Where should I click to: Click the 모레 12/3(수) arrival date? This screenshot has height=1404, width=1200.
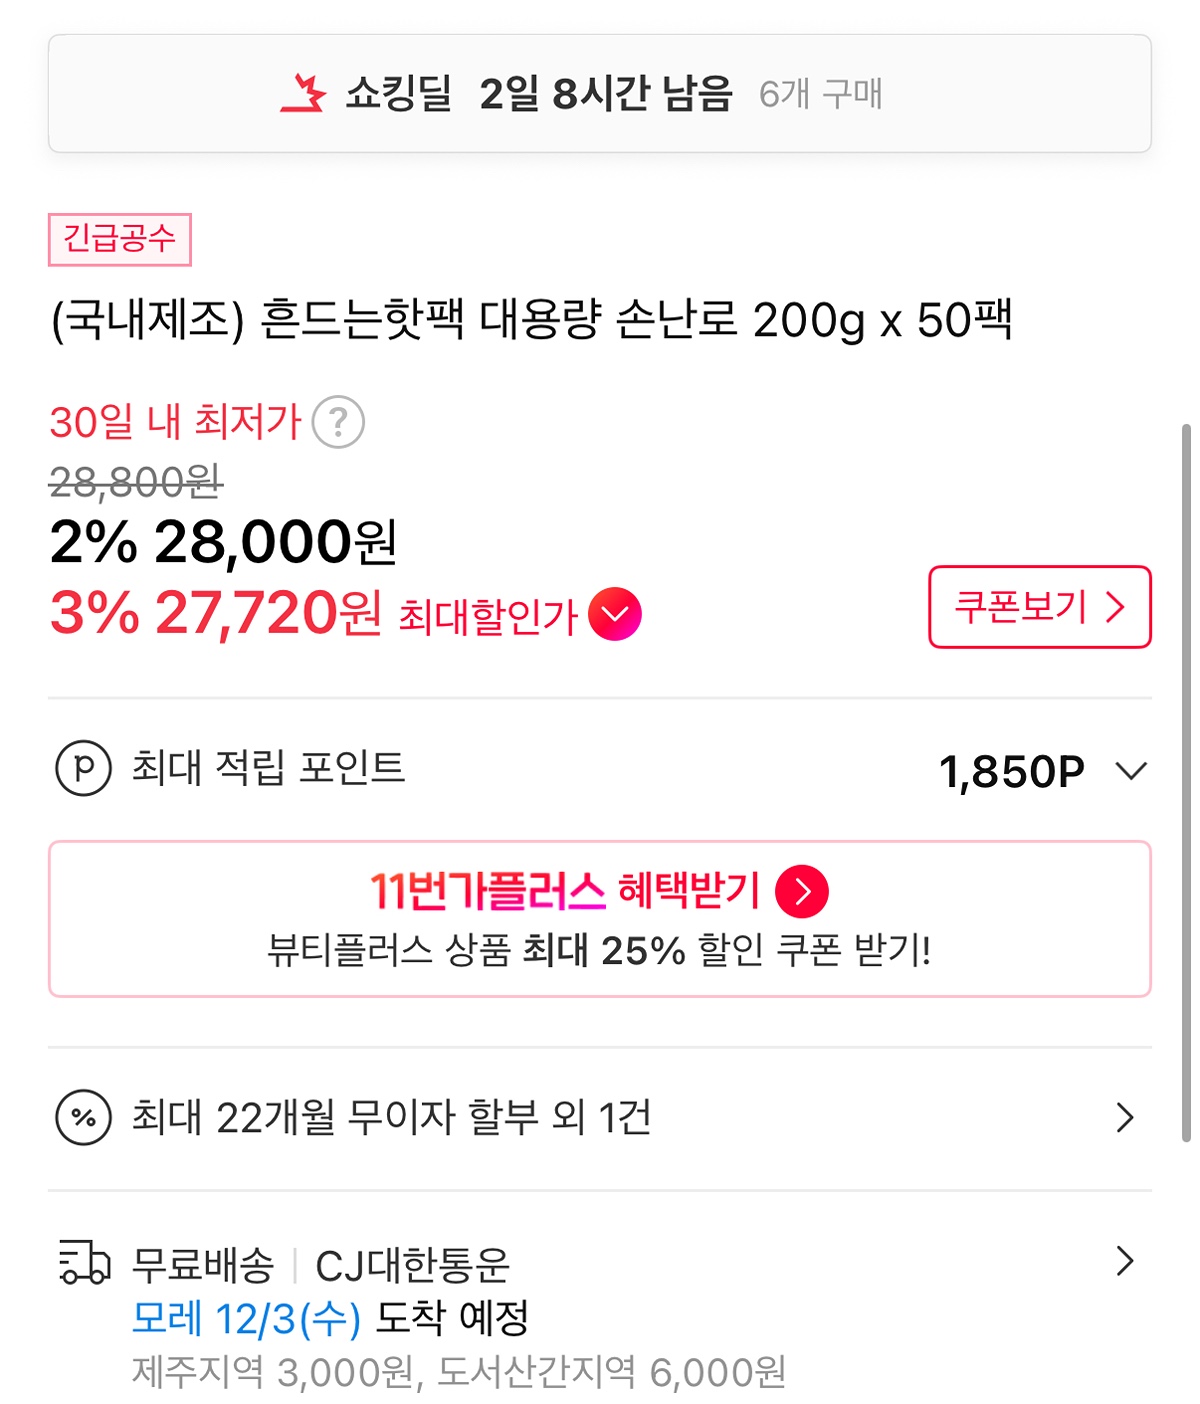point(246,1319)
